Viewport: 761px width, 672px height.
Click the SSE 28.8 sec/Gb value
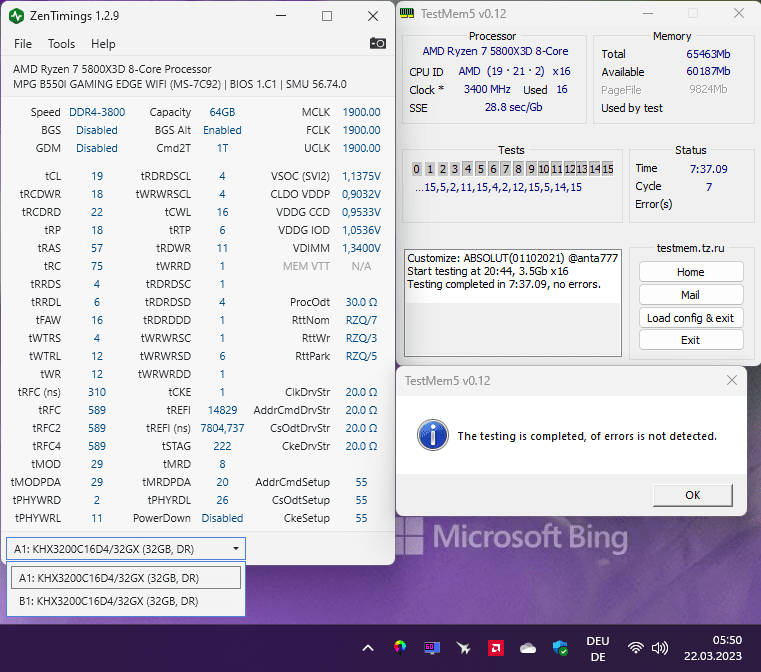click(513, 107)
